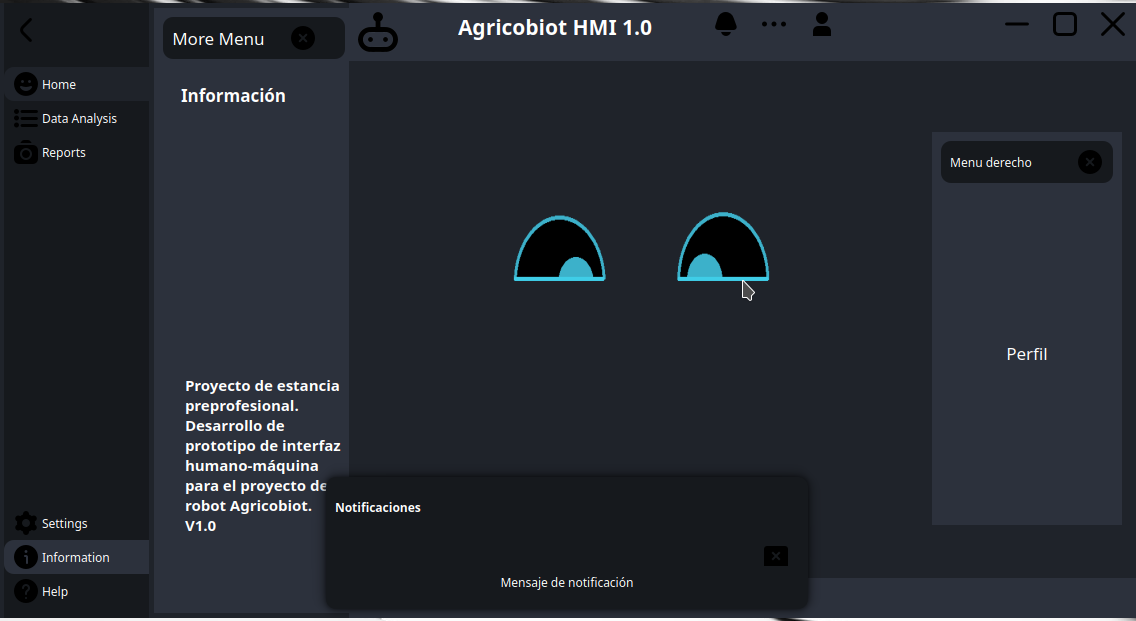Dismiss the Notificaciones popup
Image resolution: width=1136 pixels, height=621 pixels.
pyautogui.click(x=775, y=556)
